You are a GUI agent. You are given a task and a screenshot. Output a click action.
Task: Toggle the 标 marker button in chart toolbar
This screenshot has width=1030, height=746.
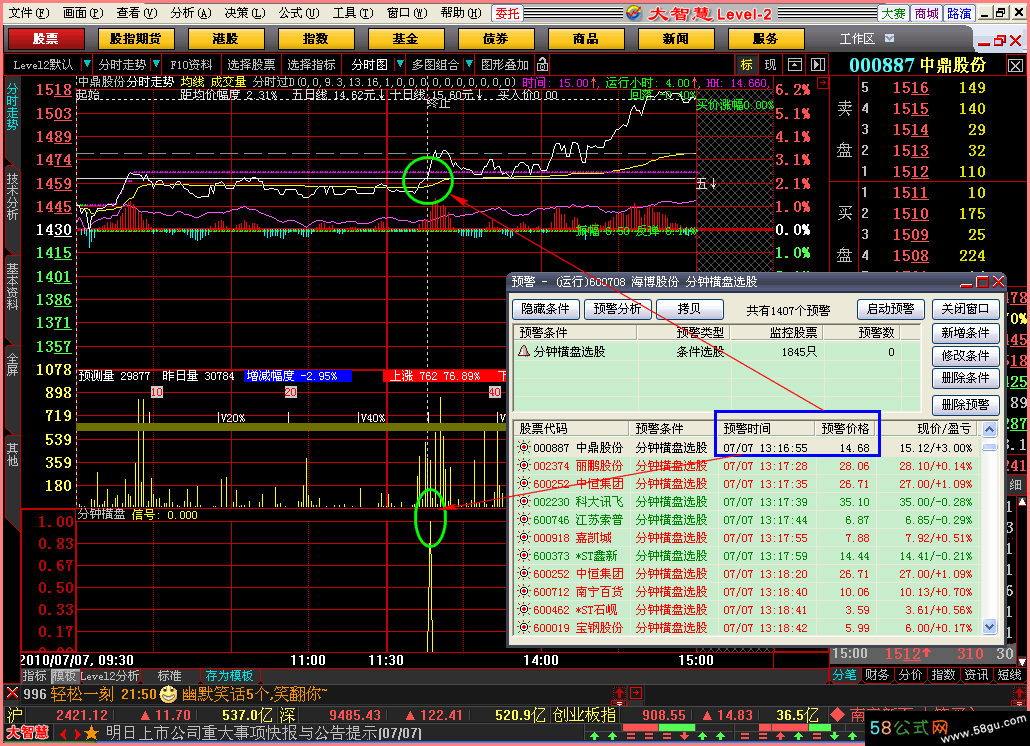click(x=746, y=64)
